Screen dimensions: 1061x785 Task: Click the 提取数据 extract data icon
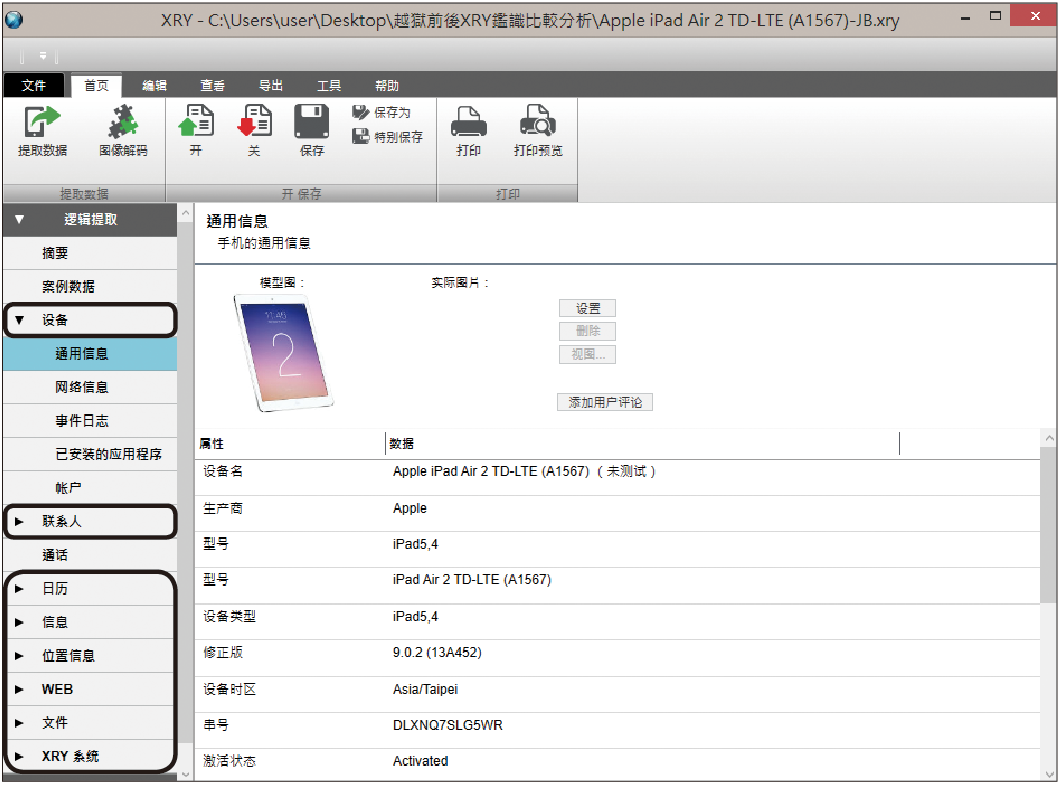[42, 123]
